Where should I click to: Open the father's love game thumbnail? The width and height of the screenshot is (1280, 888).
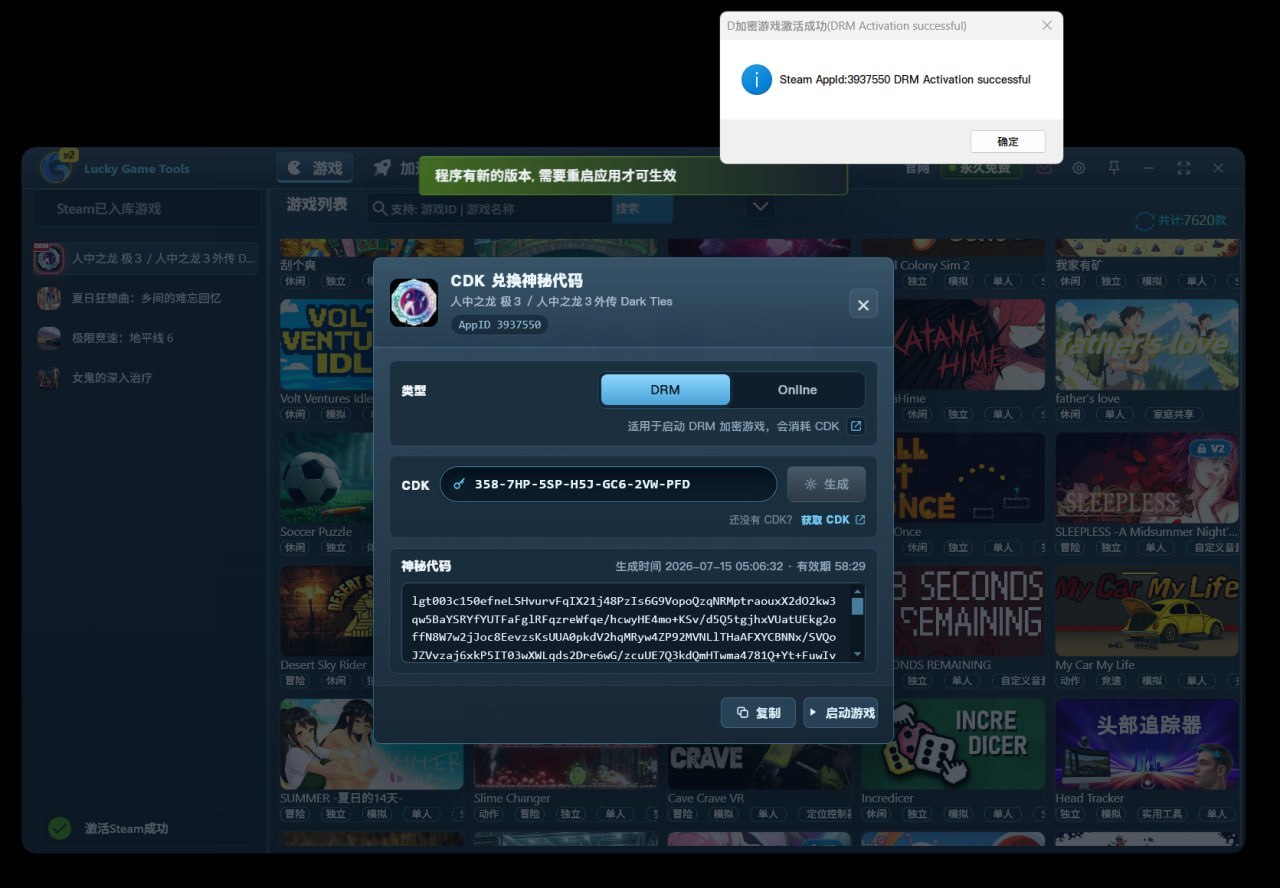tap(1147, 345)
